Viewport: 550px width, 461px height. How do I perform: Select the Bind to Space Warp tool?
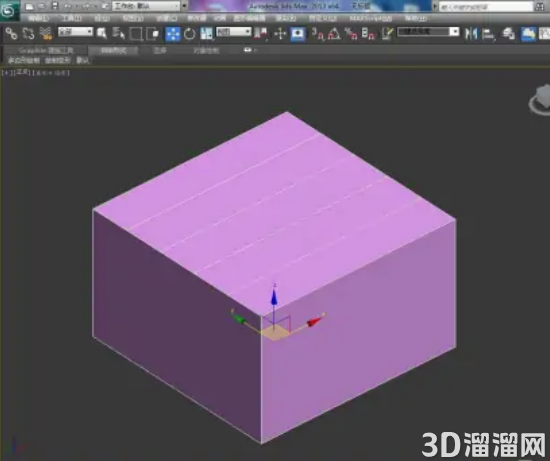(46, 34)
